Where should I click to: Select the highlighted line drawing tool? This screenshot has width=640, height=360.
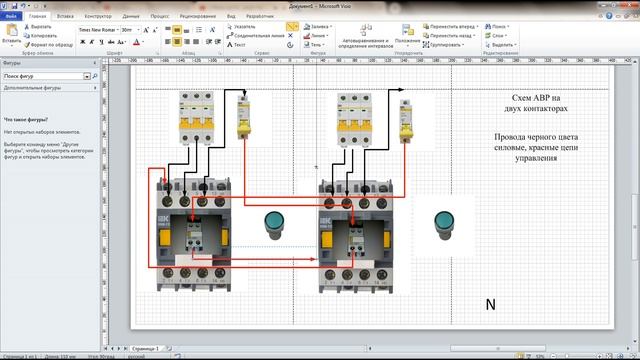292,27
